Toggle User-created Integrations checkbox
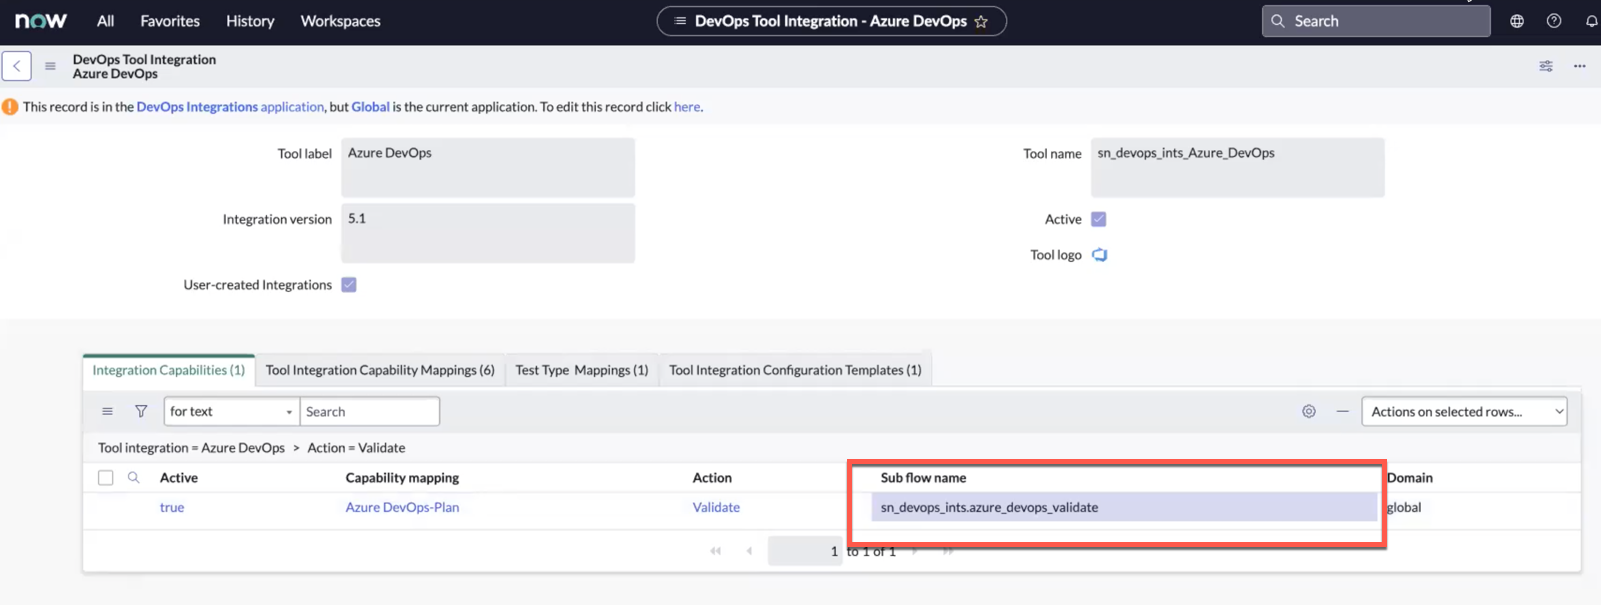Screen dimensions: 1601x605 (x=349, y=285)
